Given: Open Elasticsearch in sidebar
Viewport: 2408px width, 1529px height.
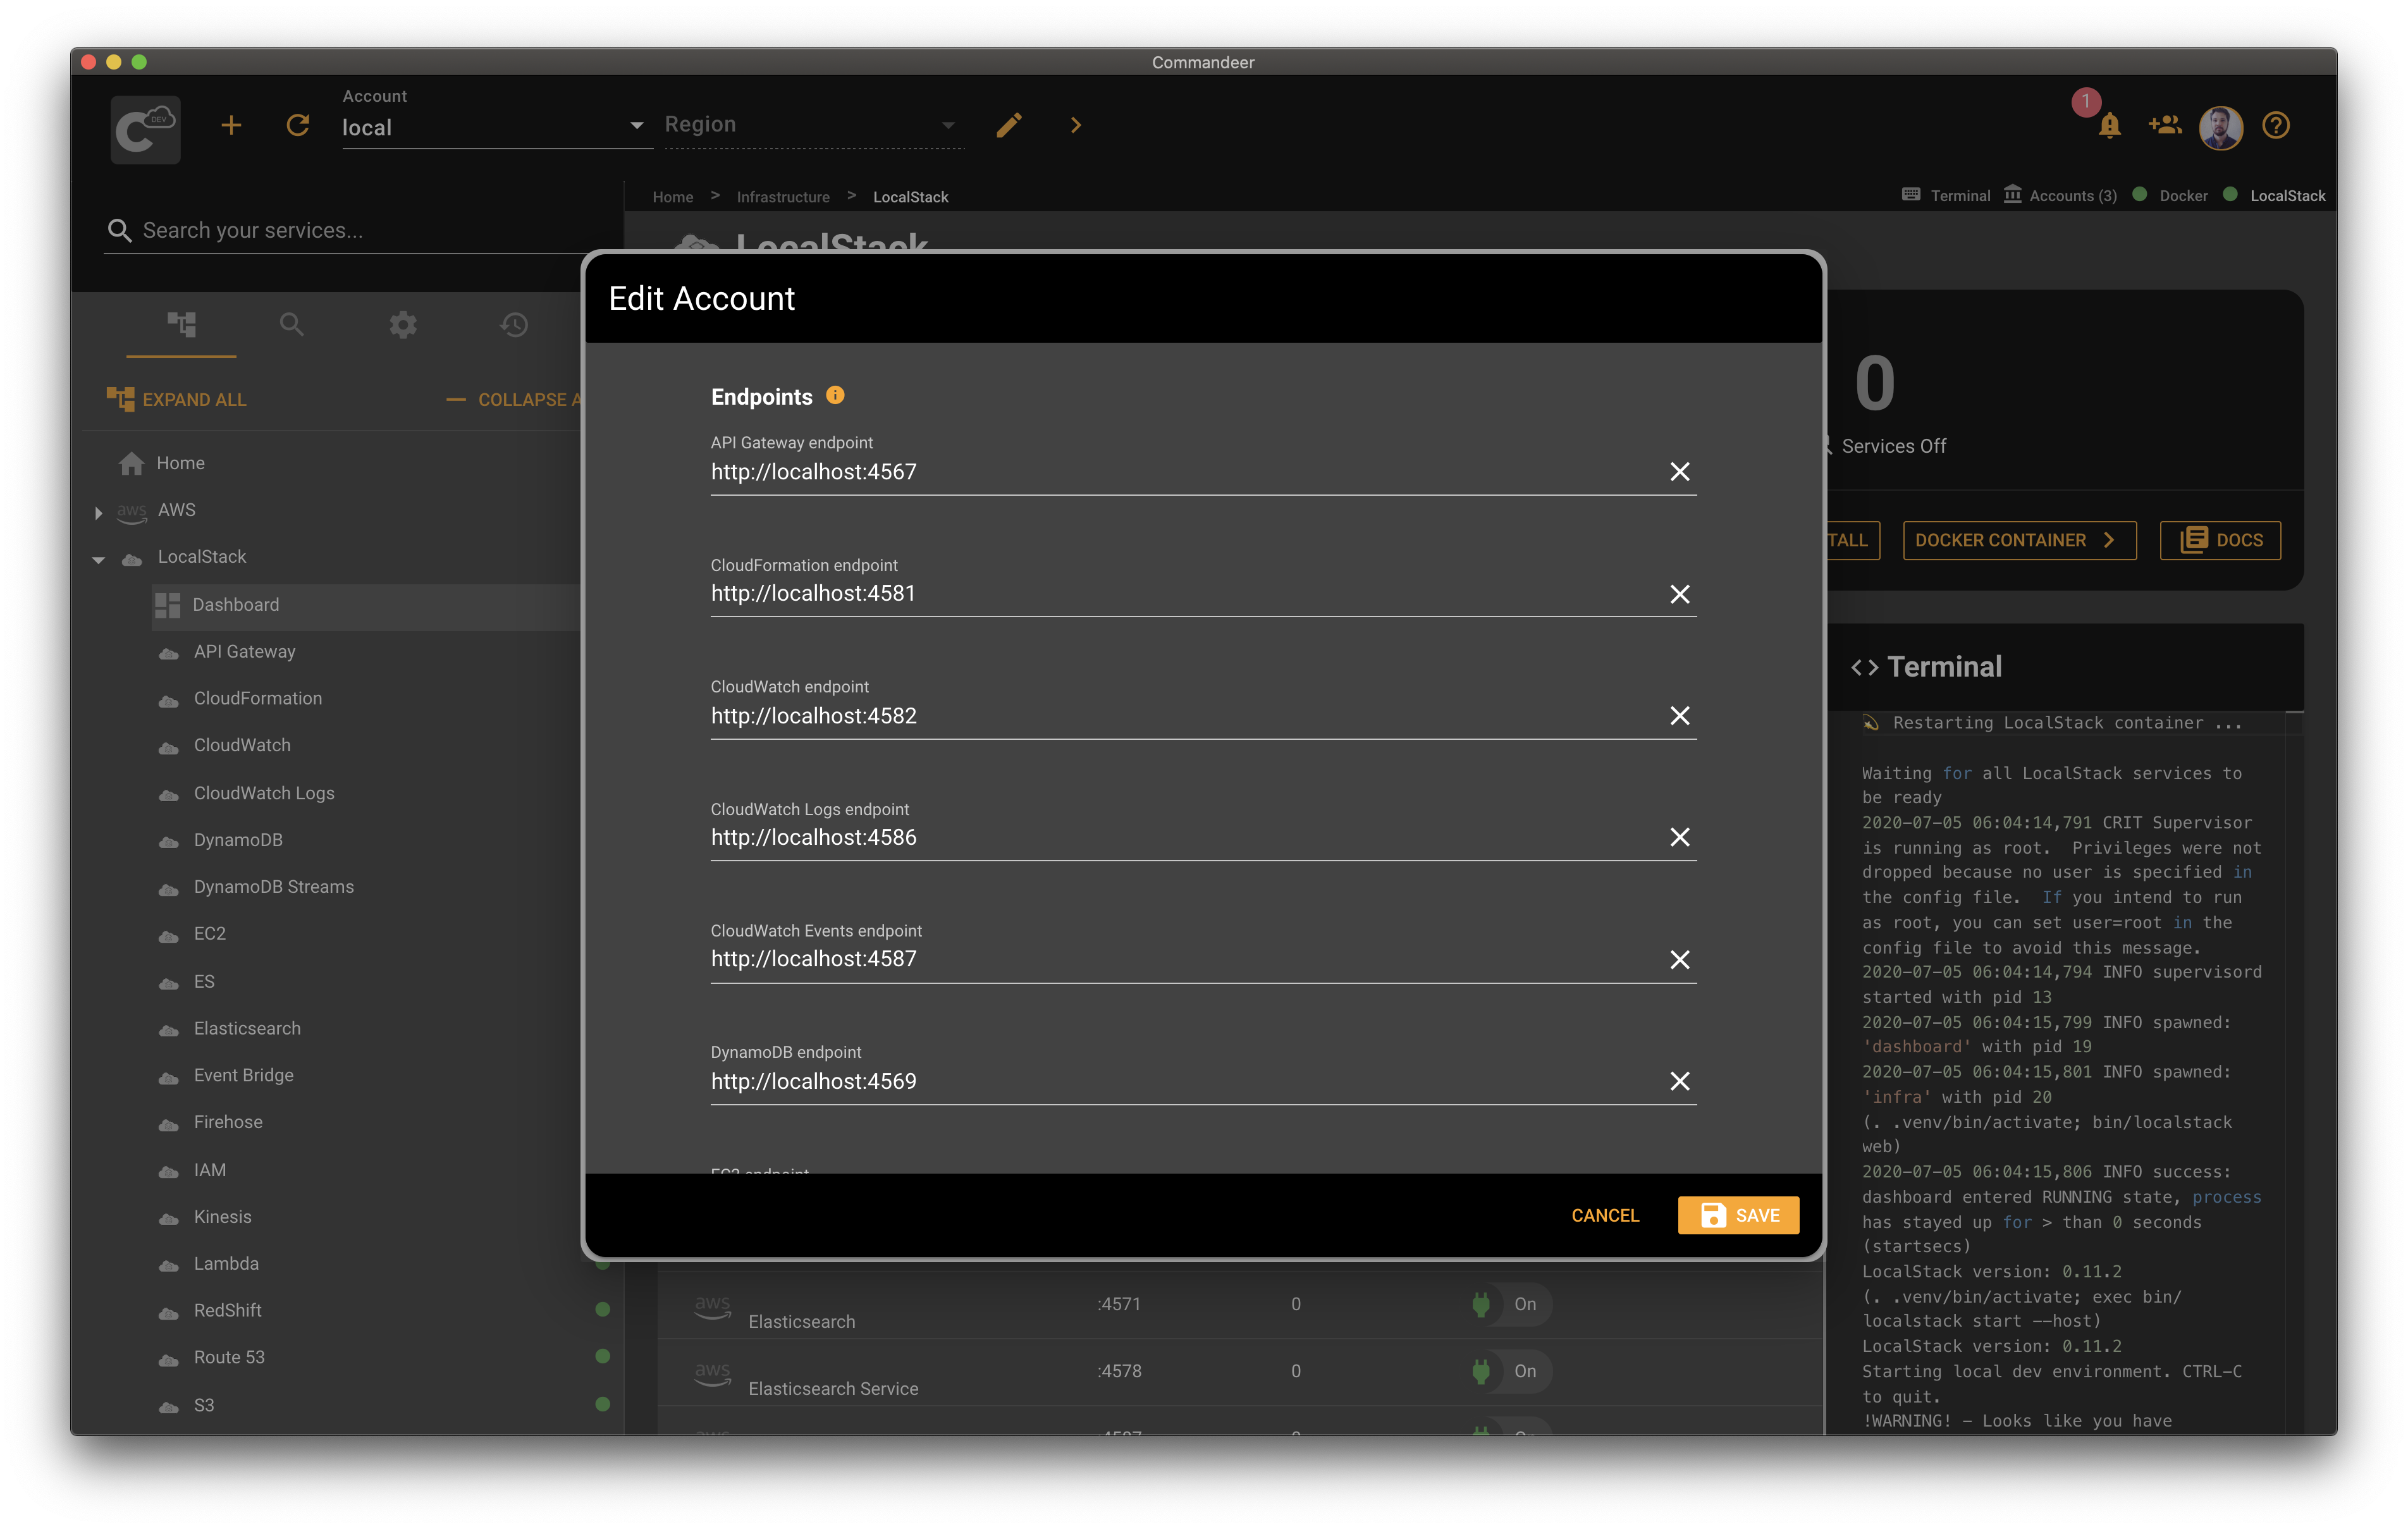Looking at the screenshot, I should [247, 1029].
